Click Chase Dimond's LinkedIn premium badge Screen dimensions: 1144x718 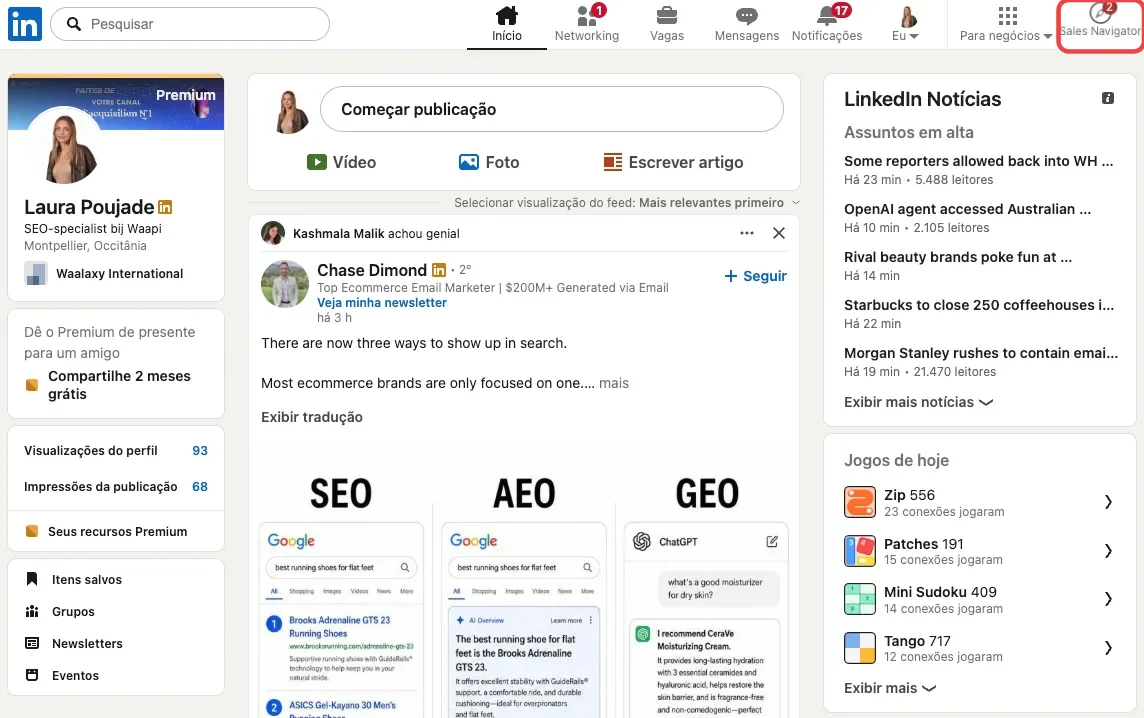[438, 270]
